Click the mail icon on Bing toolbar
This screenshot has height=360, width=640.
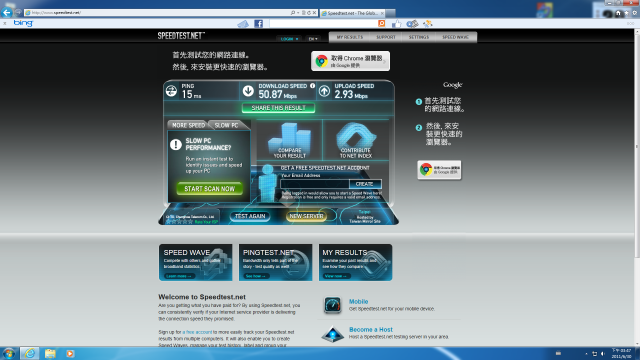click(243, 24)
